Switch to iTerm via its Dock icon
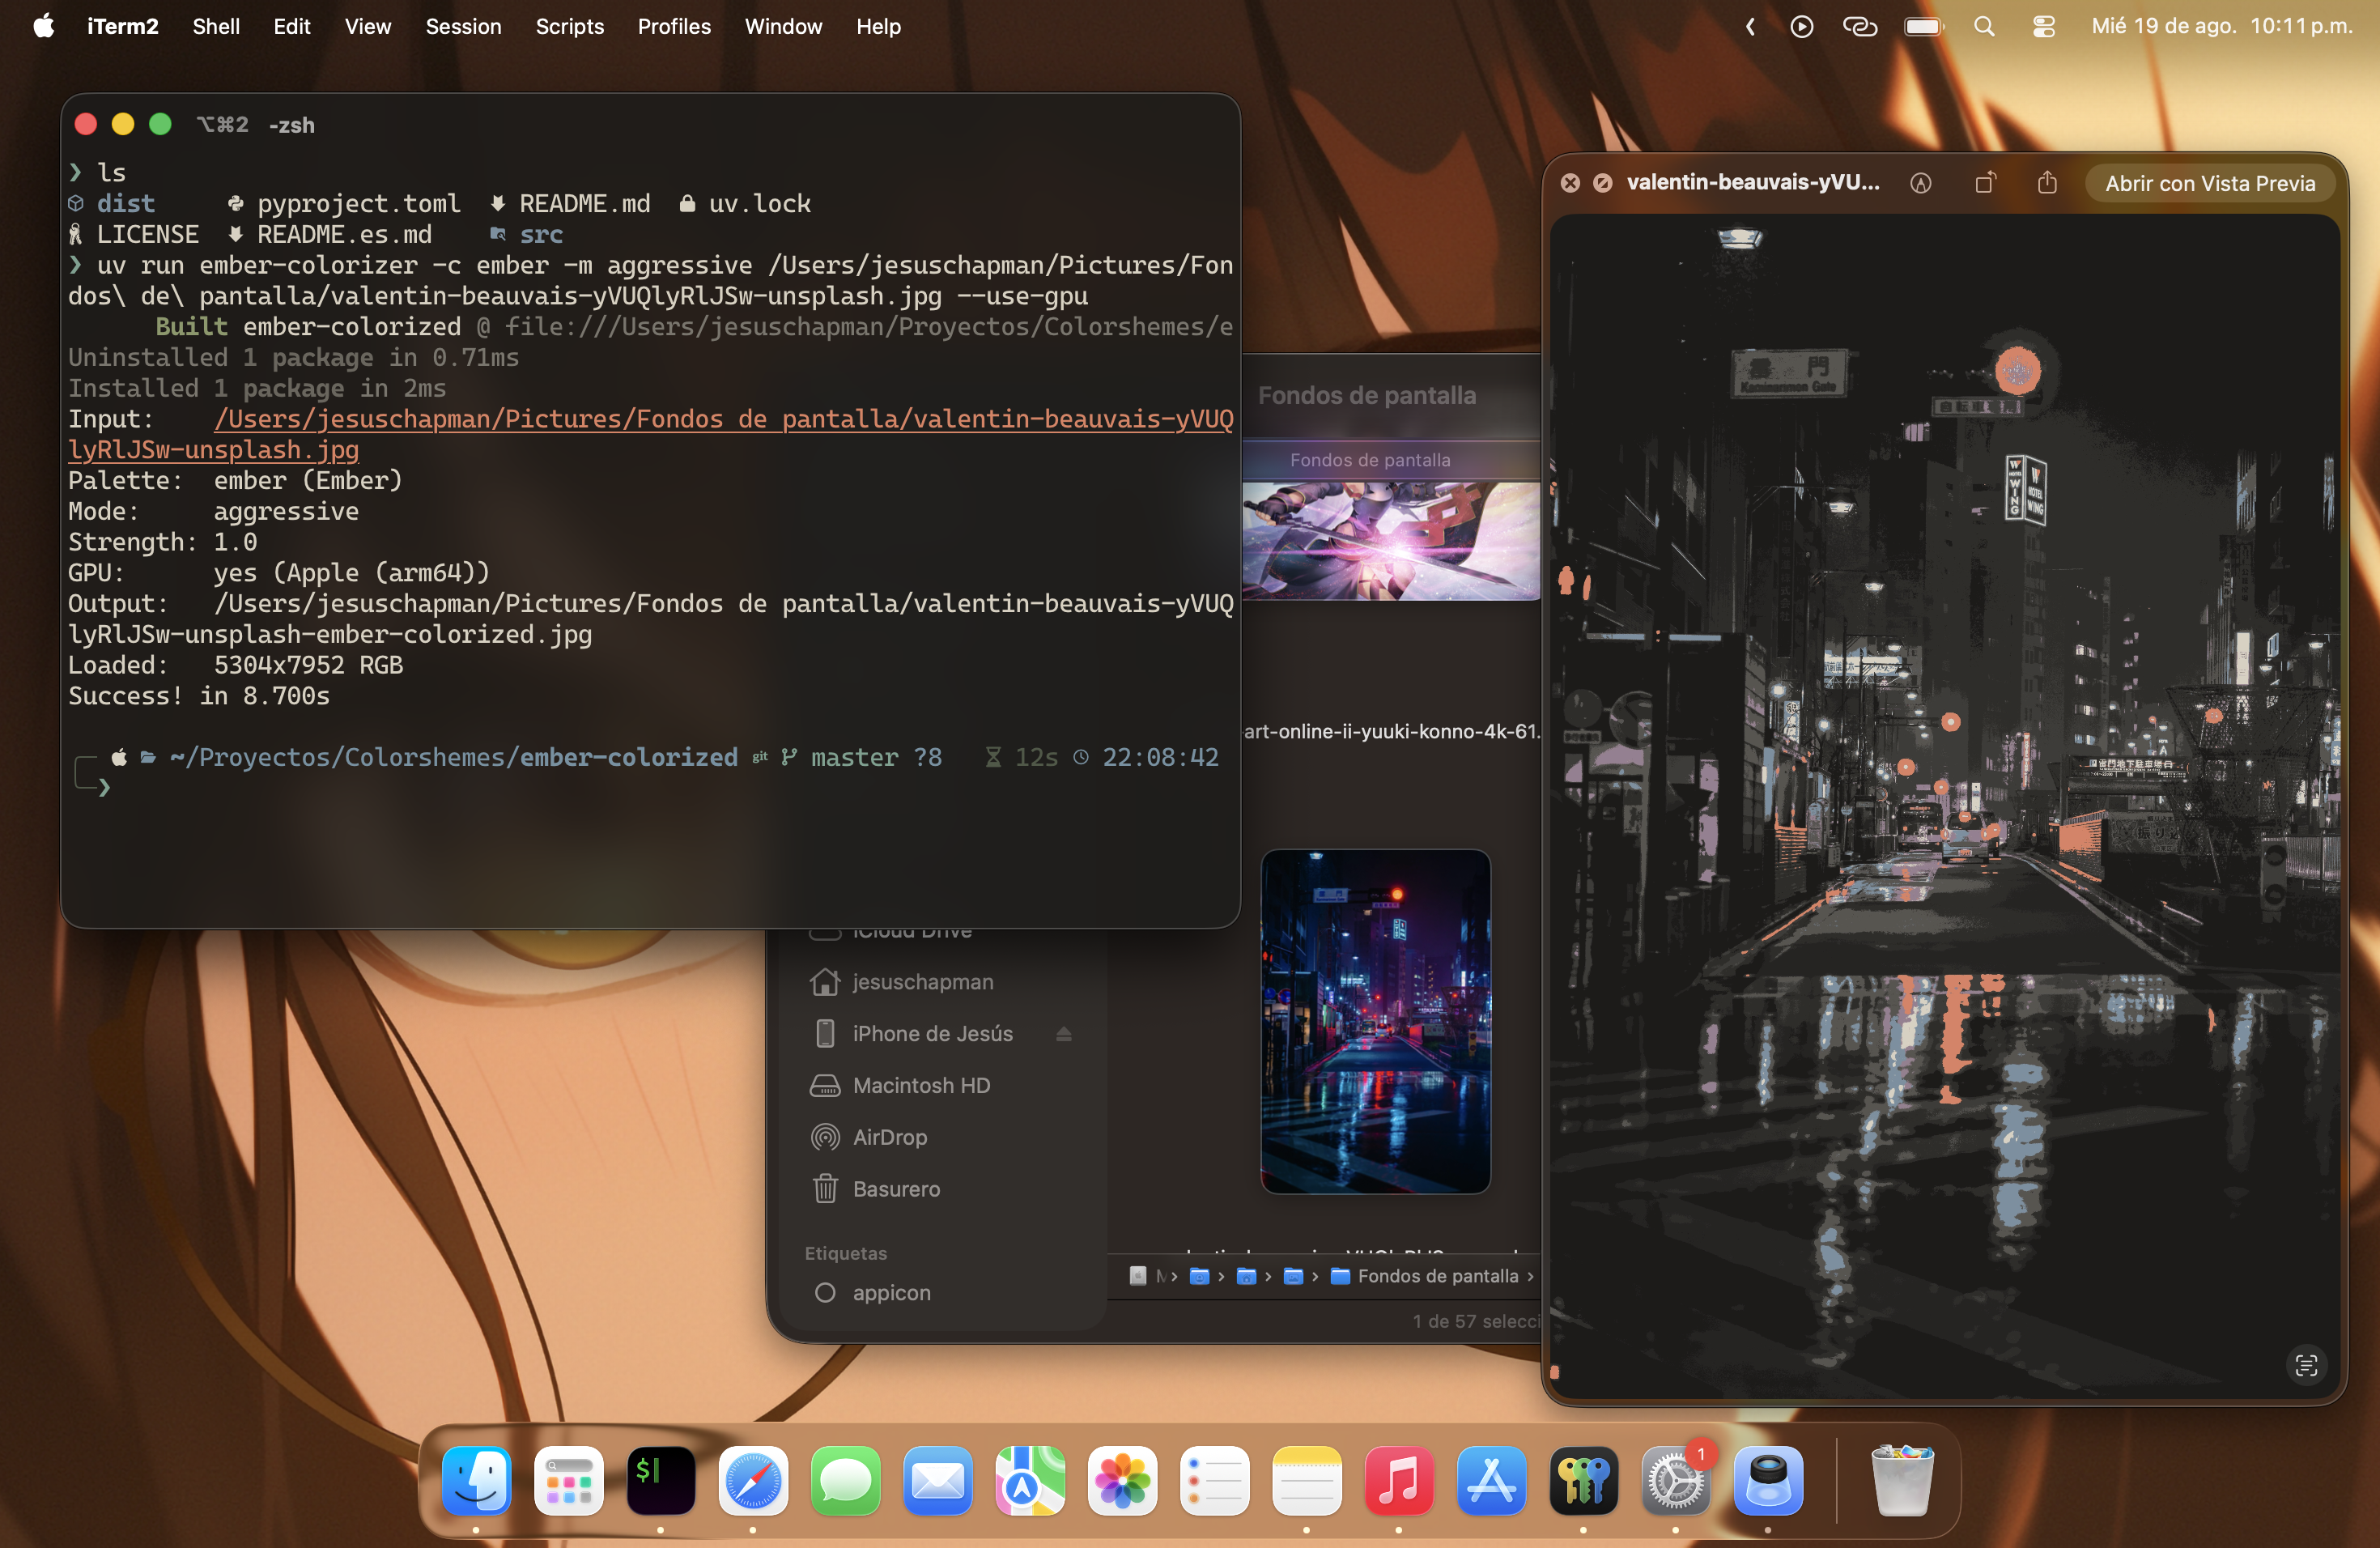 pyautogui.click(x=661, y=1480)
